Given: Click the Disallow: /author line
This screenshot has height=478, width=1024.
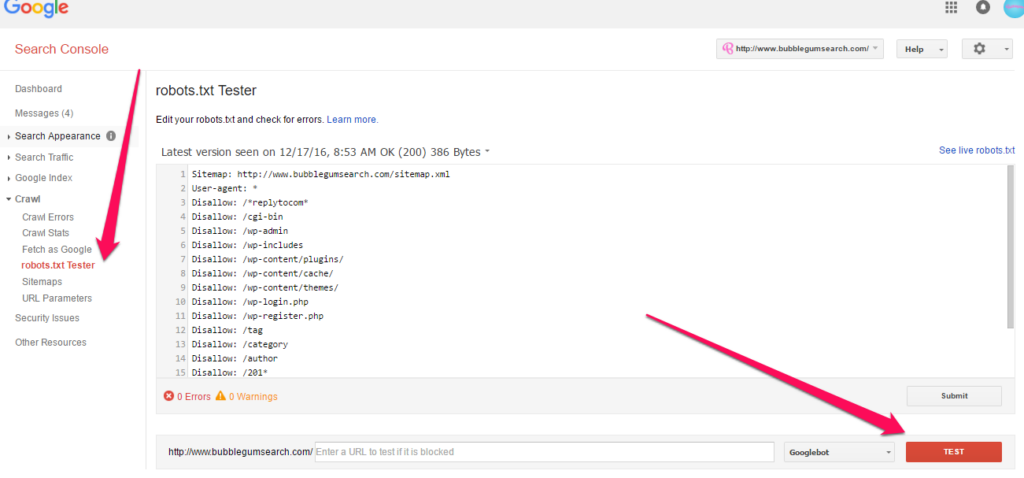Looking at the screenshot, I should 234,358.
